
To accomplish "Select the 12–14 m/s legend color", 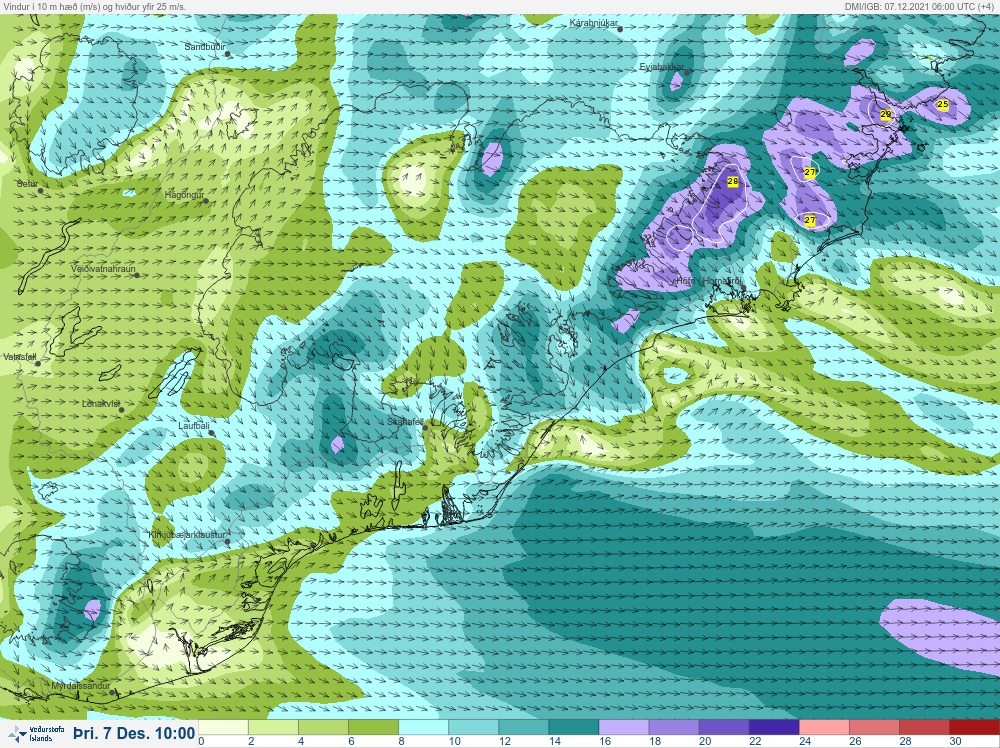I will (524, 728).
